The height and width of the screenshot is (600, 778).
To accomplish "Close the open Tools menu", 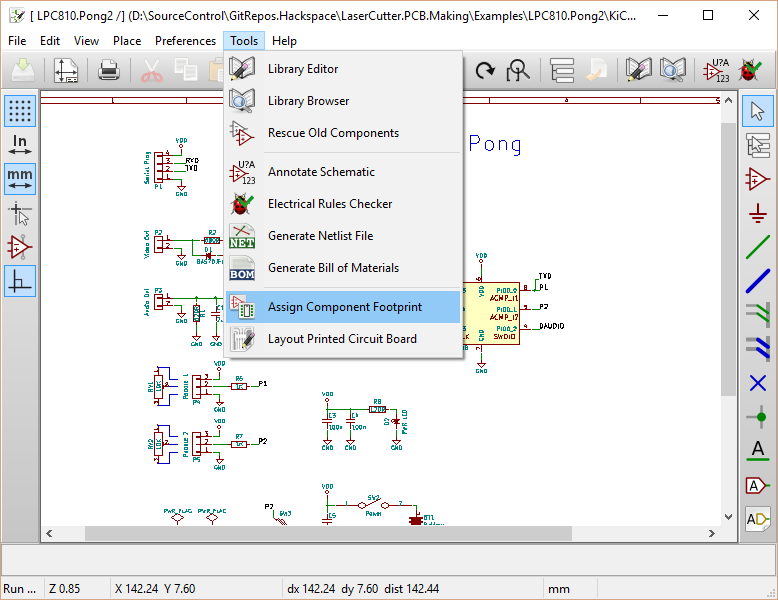I will [x=244, y=41].
